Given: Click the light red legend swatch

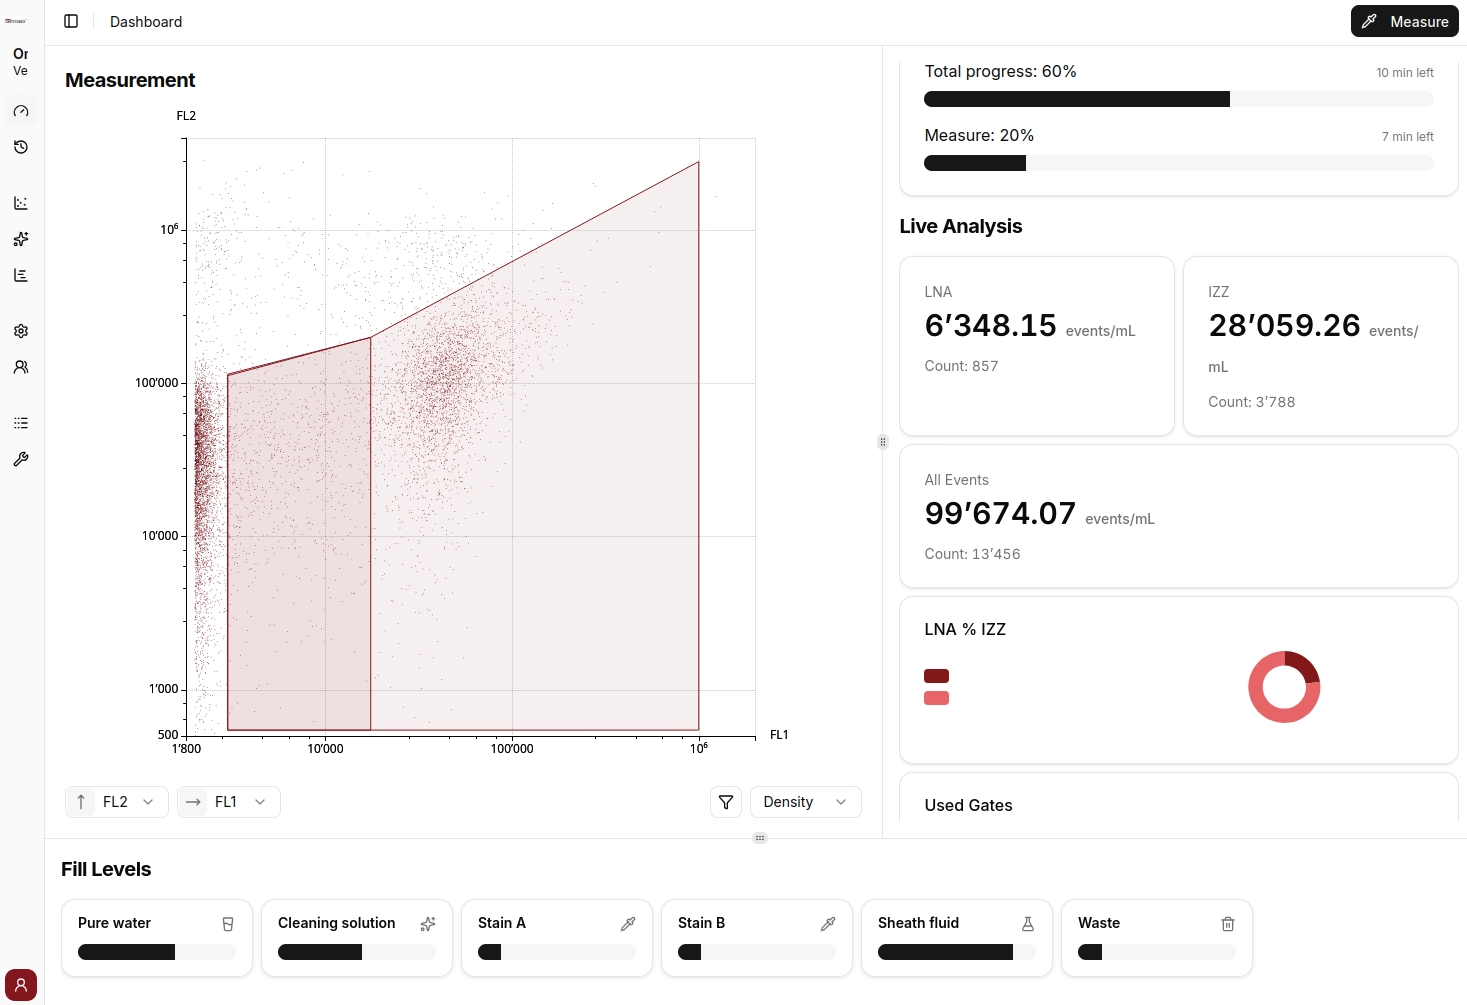Looking at the screenshot, I should coord(936,698).
